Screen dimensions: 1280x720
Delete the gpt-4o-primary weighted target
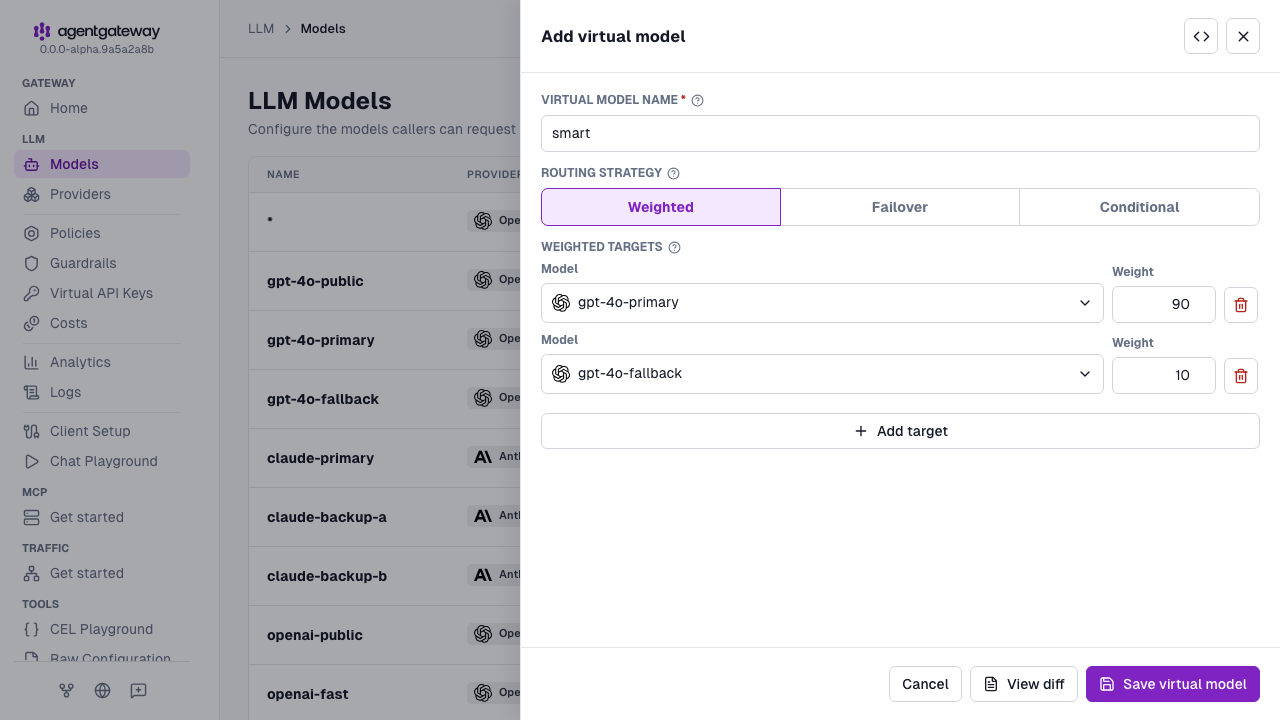(x=1241, y=304)
